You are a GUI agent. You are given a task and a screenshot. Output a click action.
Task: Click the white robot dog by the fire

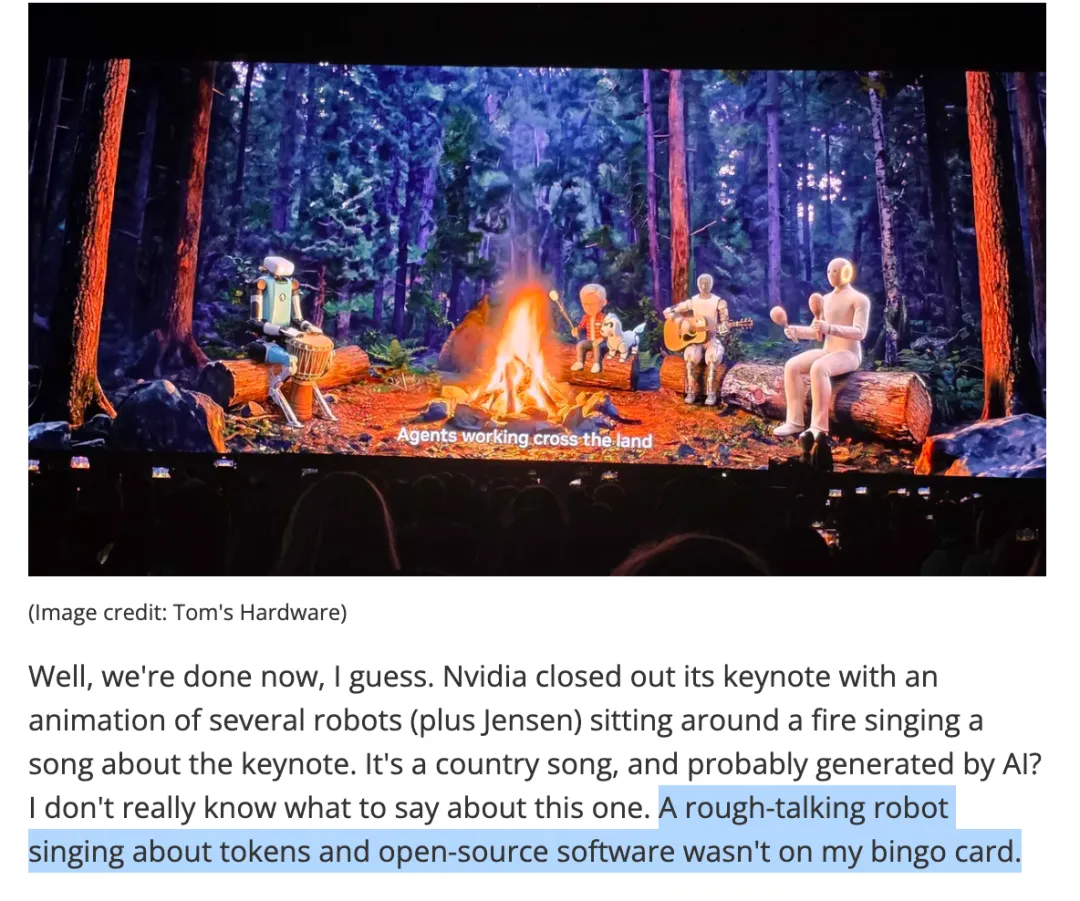pos(622,336)
